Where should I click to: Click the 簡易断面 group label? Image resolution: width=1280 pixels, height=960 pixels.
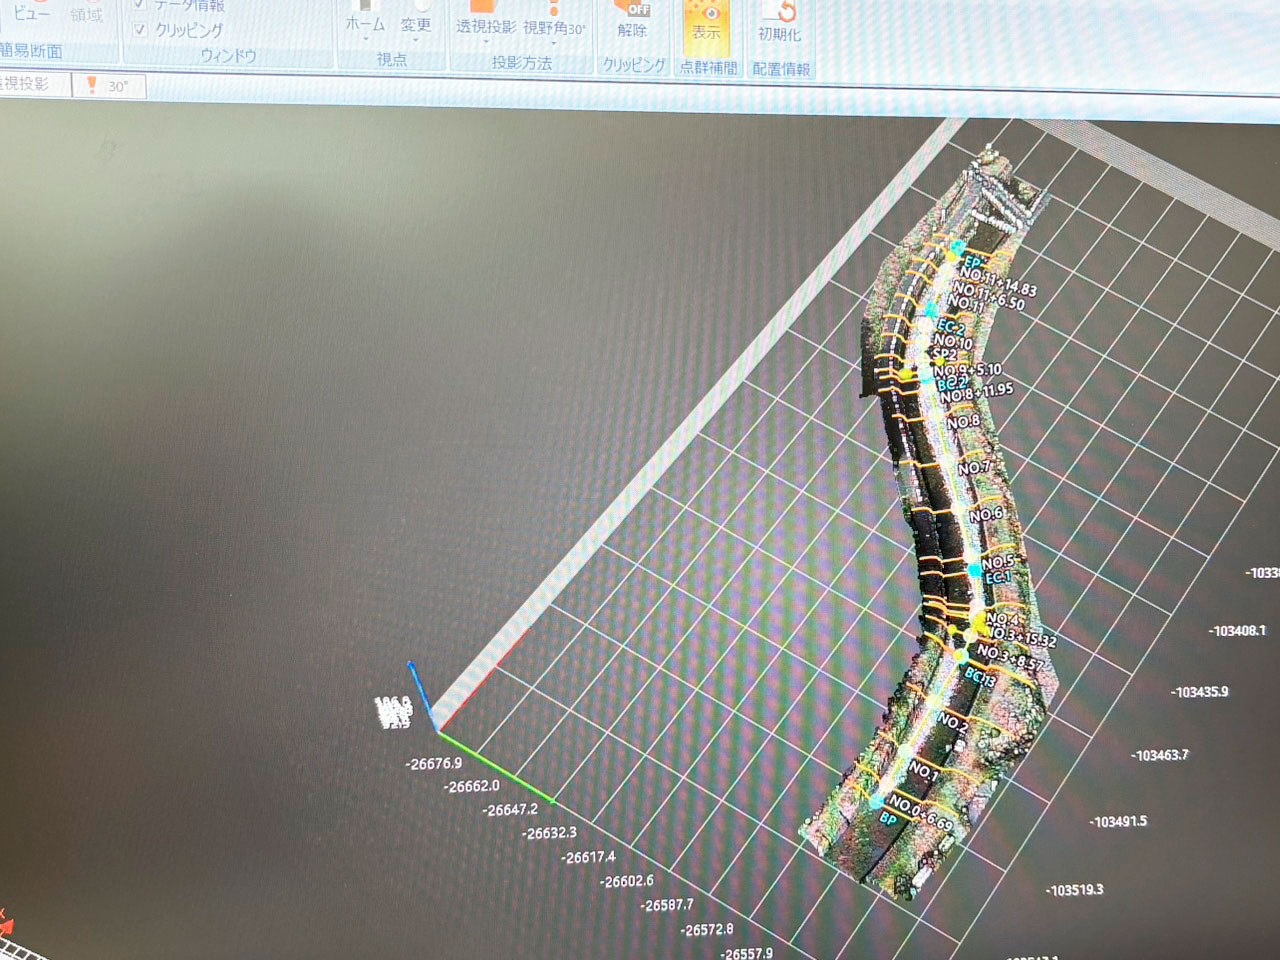point(32,51)
